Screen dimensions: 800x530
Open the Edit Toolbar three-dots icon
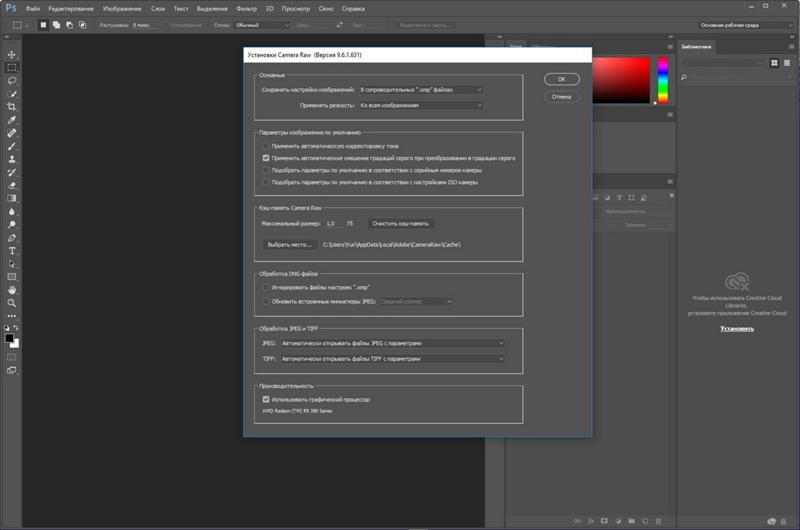coord(12,316)
